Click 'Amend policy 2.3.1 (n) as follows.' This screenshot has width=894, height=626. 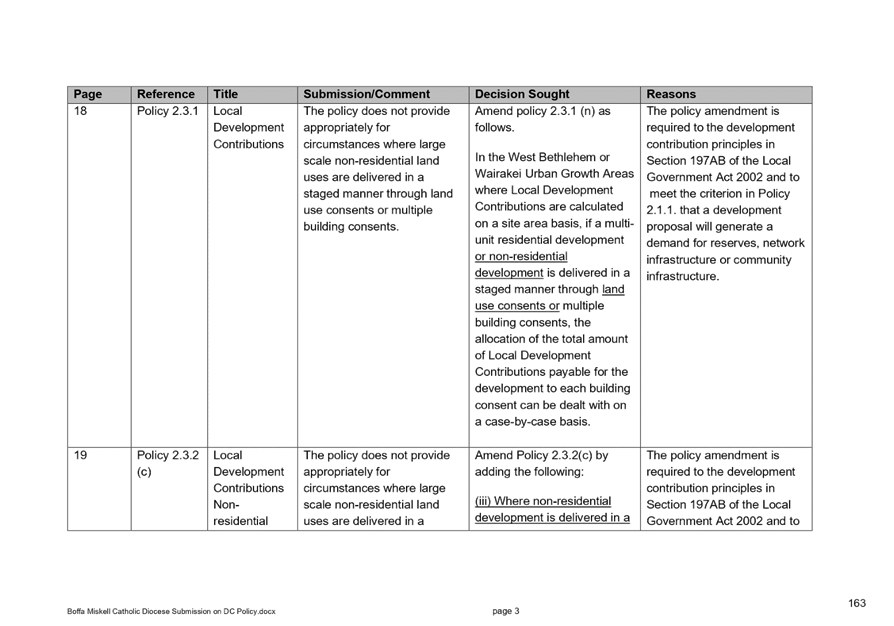click(x=542, y=119)
